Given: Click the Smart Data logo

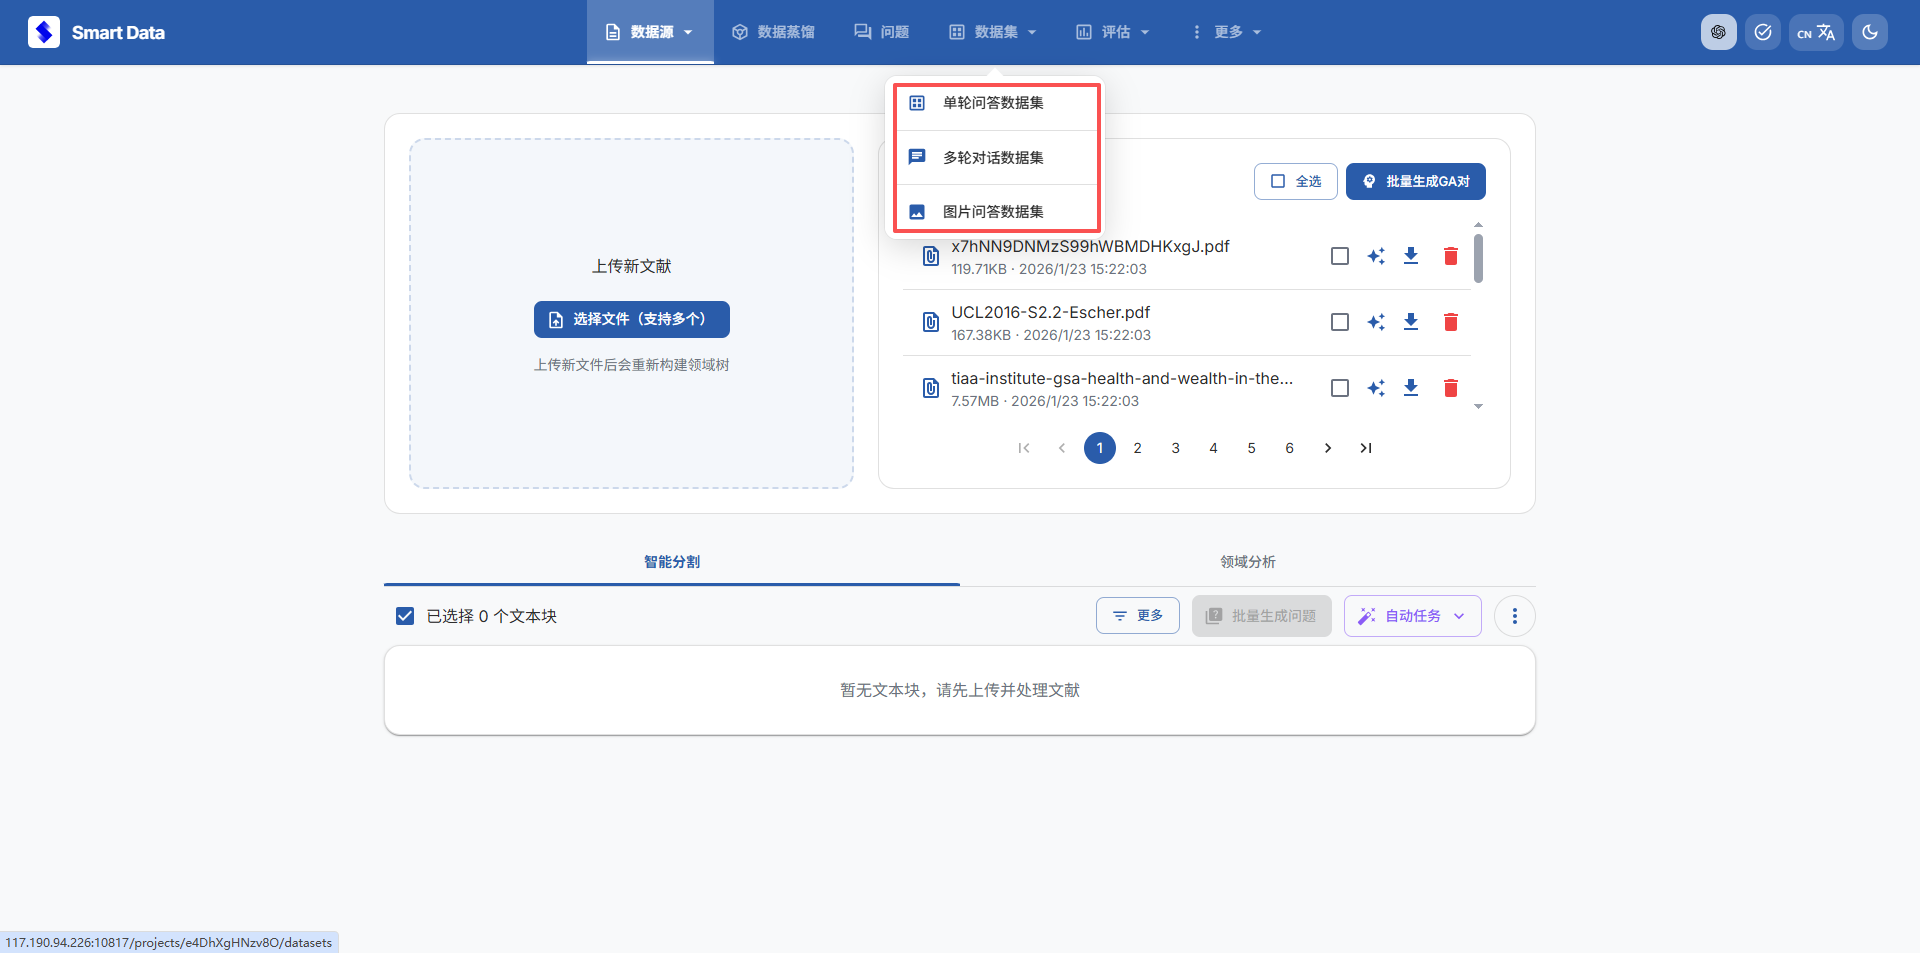Looking at the screenshot, I should pyautogui.click(x=96, y=32).
